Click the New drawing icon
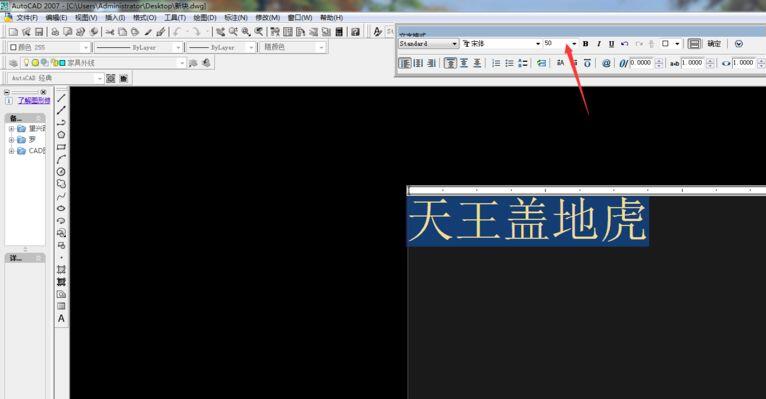Image resolution: width=766 pixels, height=399 pixels. pyautogui.click(x=13, y=32)
